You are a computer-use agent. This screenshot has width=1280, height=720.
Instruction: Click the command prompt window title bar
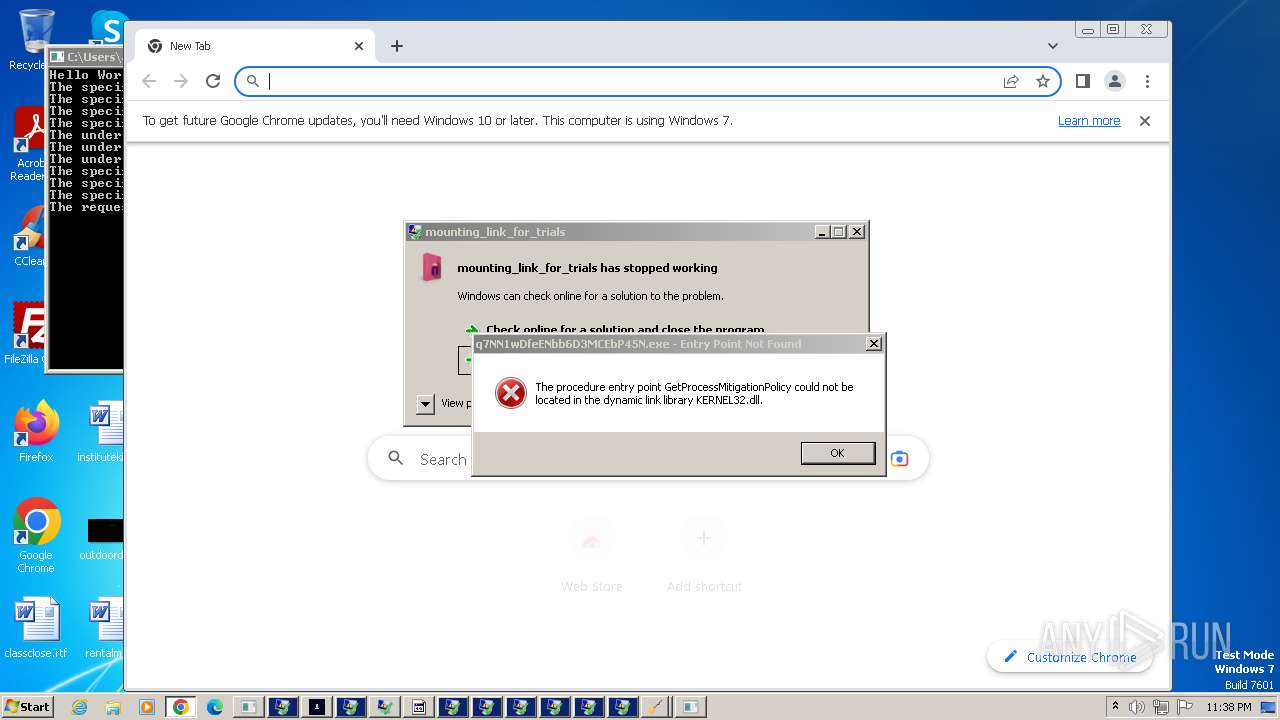pyautogui.click(x=86, y=57)
